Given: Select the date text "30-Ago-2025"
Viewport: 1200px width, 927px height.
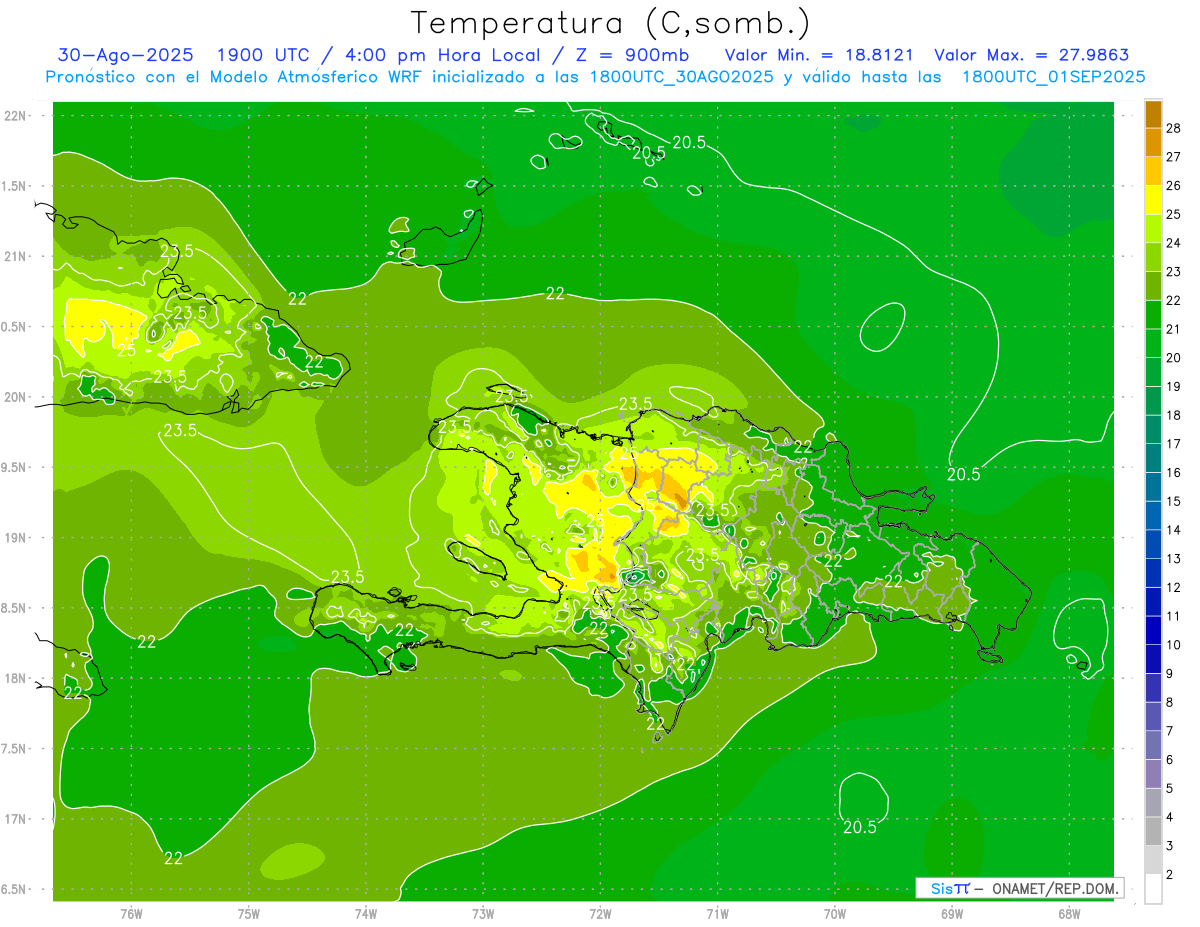Looking at the screenshot, I should tap(125, 55).
